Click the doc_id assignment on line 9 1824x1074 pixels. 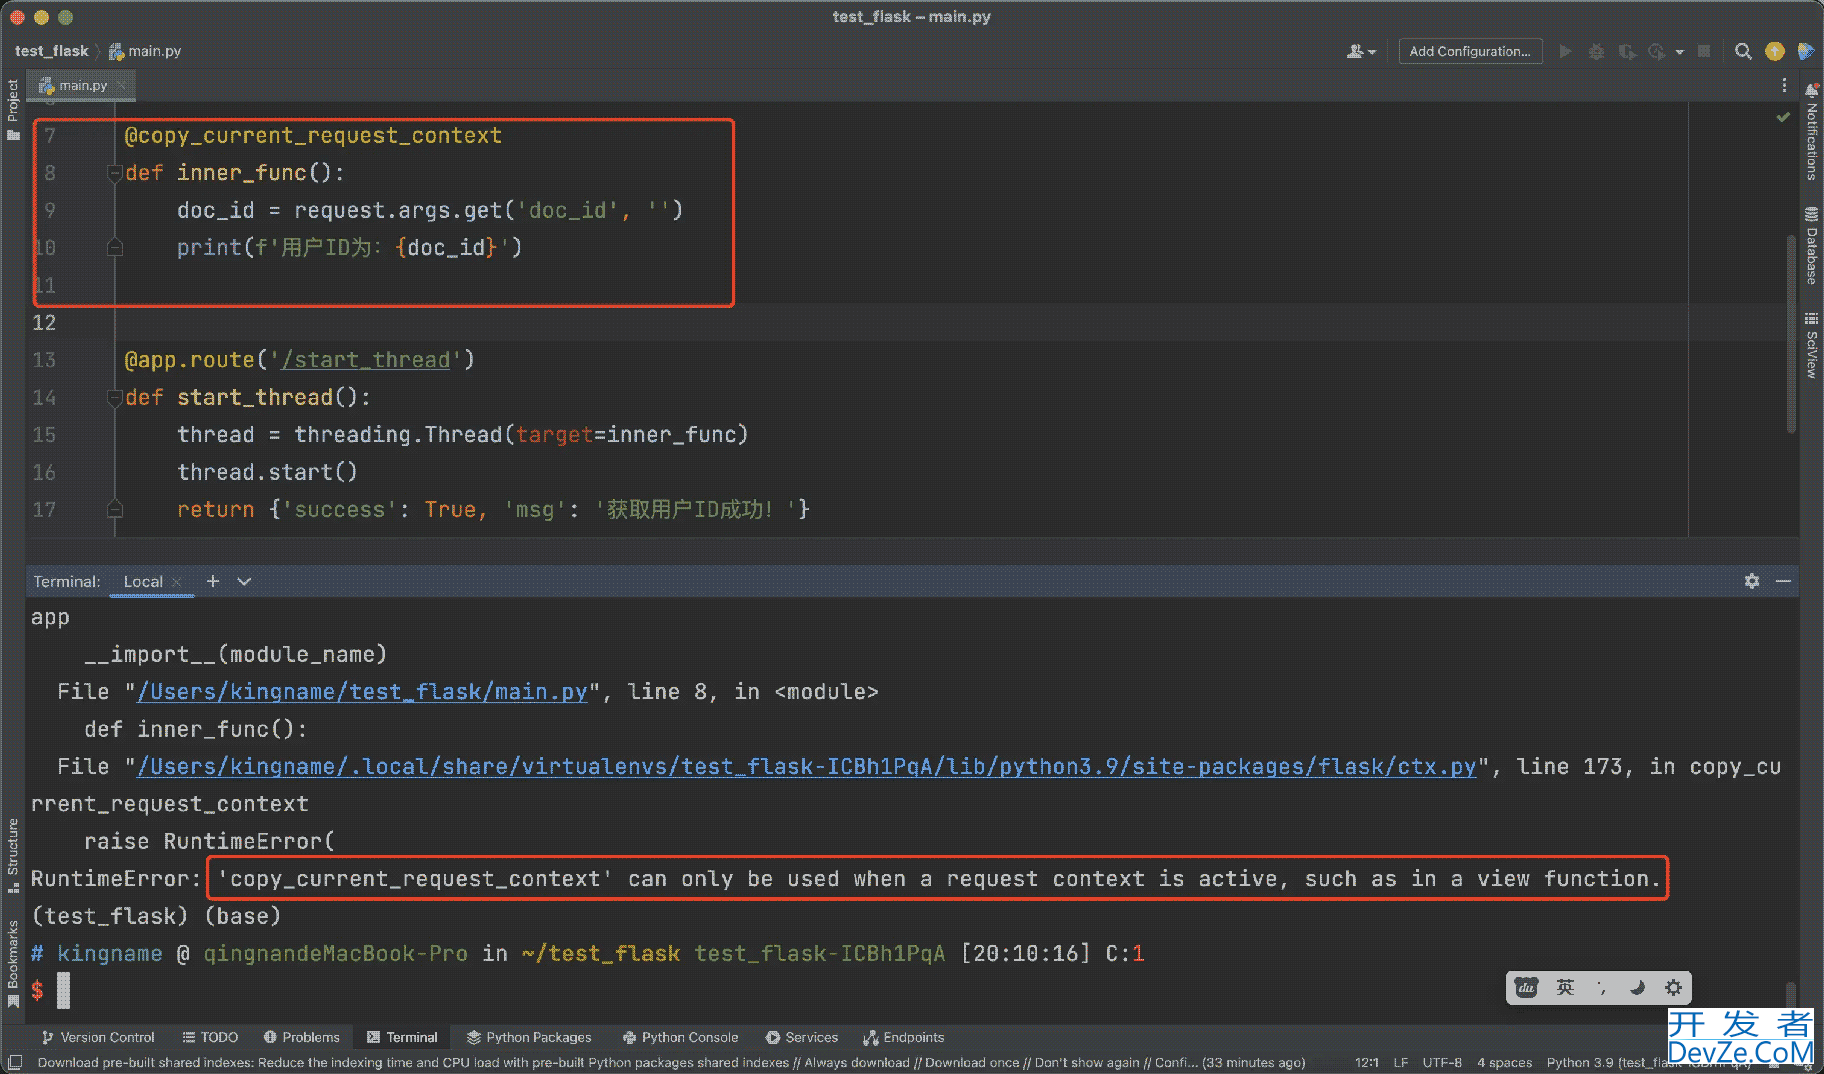[430, 210]
